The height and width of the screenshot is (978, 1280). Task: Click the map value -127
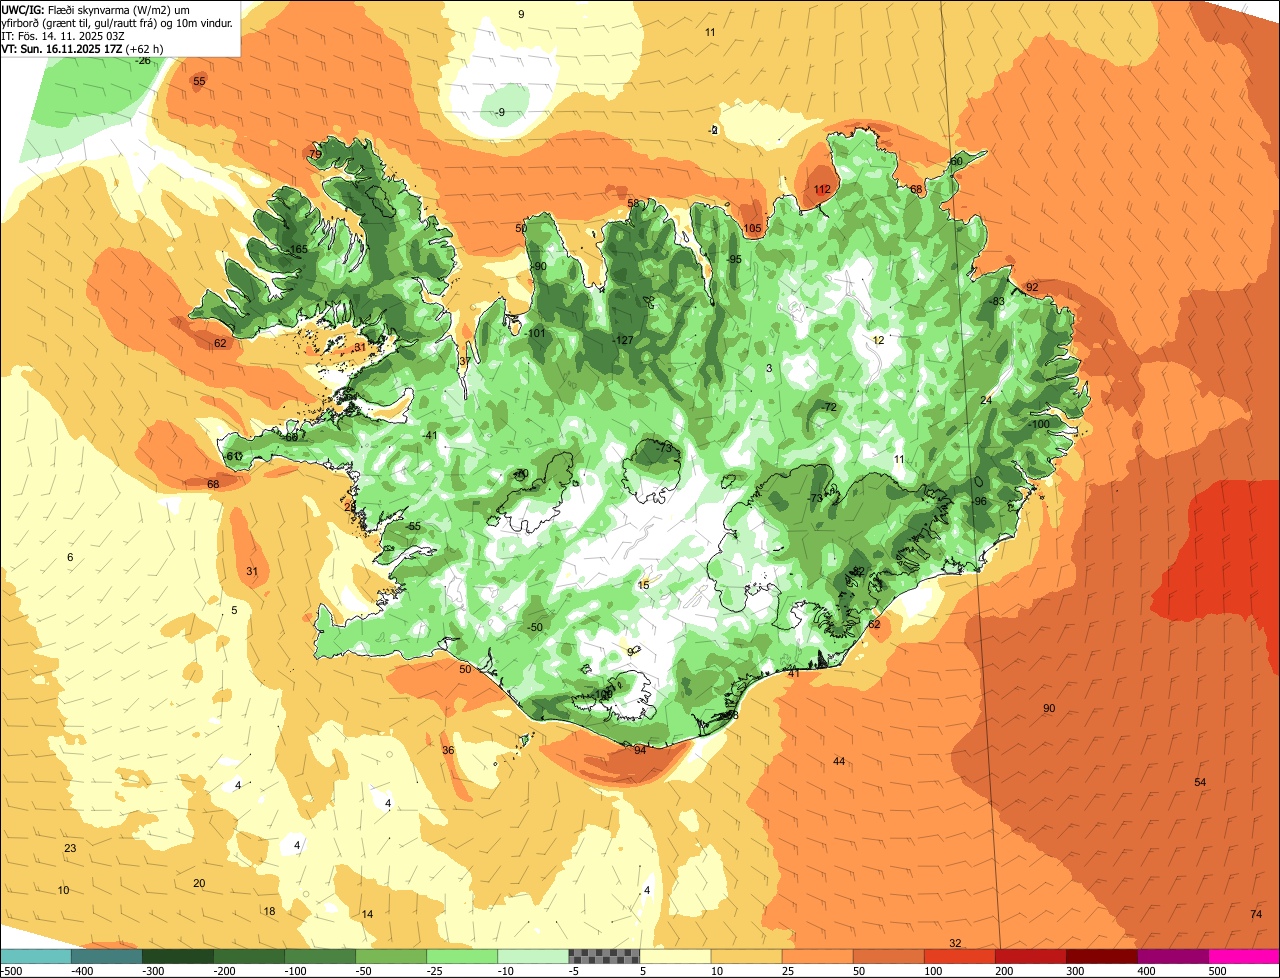(x=623, y=340)
